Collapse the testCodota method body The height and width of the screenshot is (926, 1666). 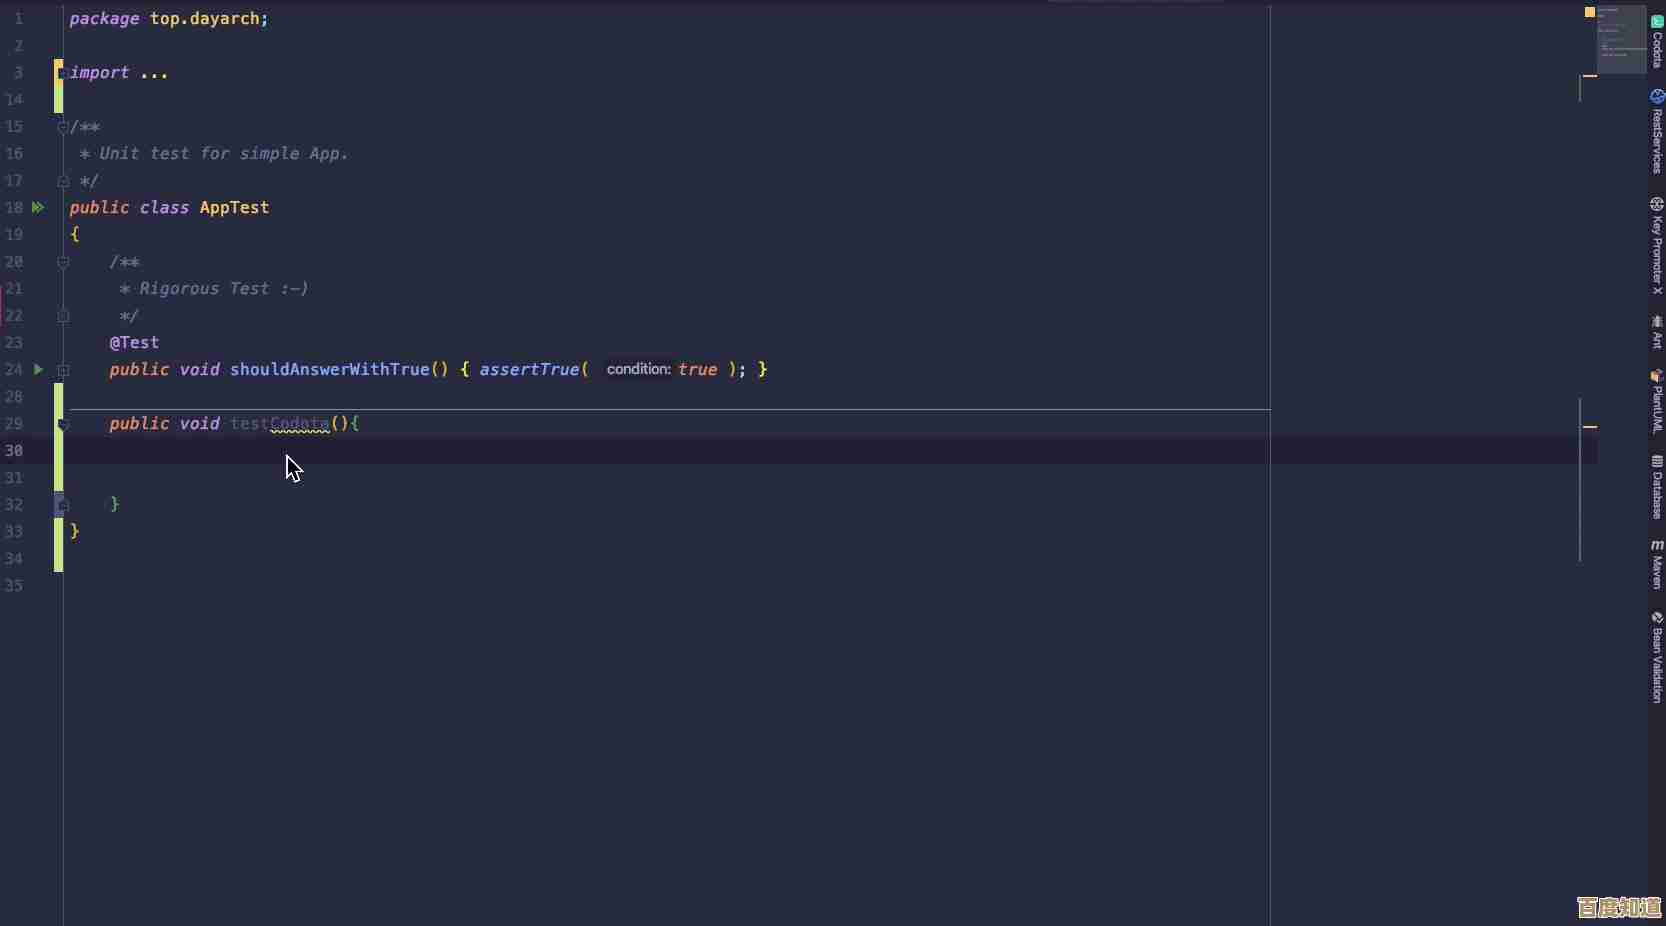pos(63,425)
